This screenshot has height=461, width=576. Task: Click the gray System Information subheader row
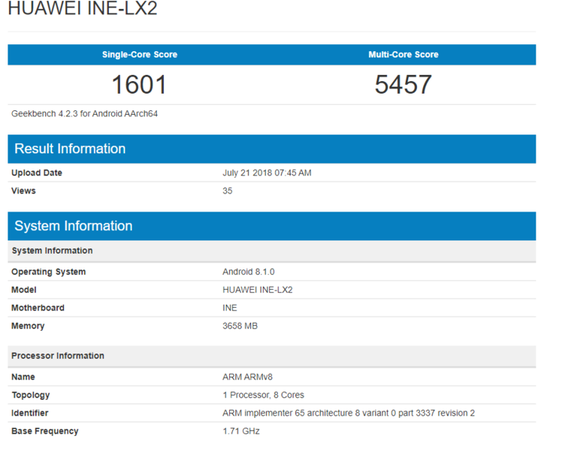pos(272,251)
